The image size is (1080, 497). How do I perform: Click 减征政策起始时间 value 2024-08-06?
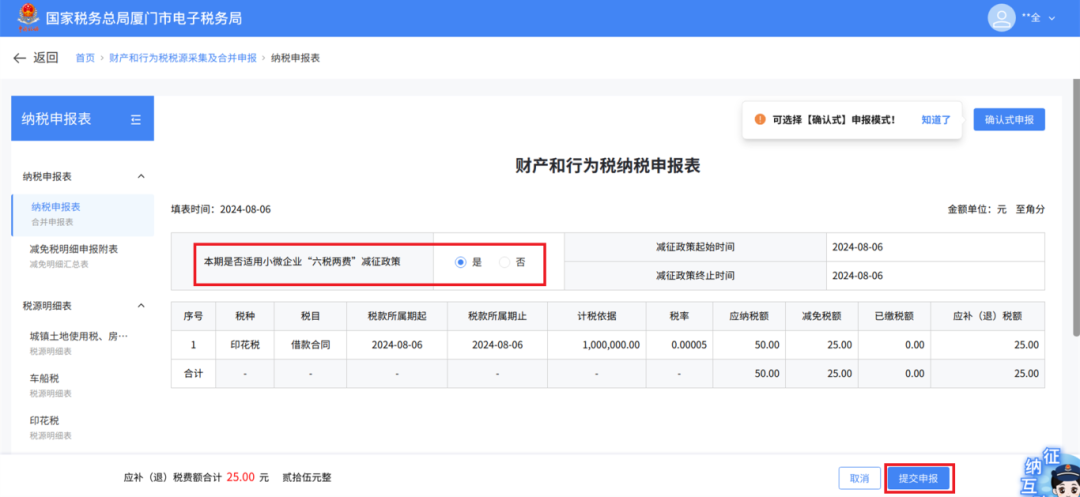tap(858, 247)
